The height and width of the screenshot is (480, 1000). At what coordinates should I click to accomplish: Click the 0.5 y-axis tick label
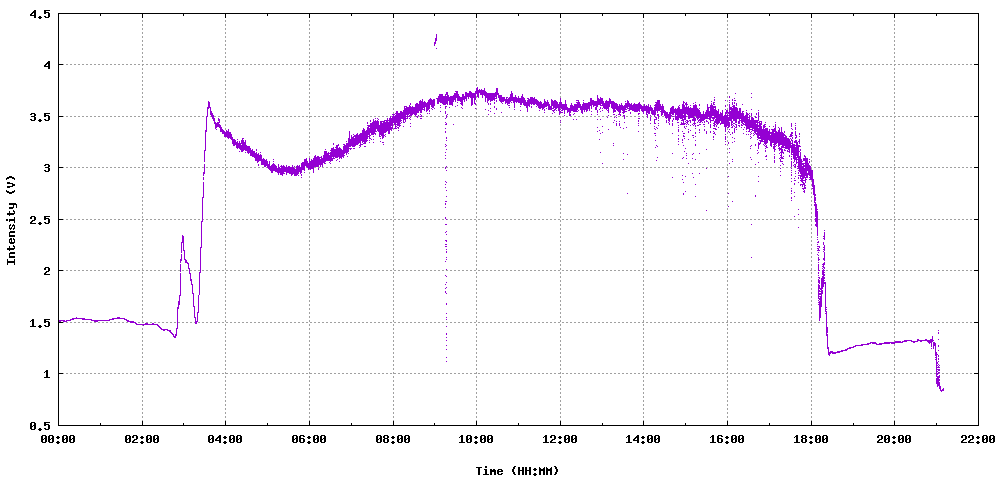coord(40,425)
